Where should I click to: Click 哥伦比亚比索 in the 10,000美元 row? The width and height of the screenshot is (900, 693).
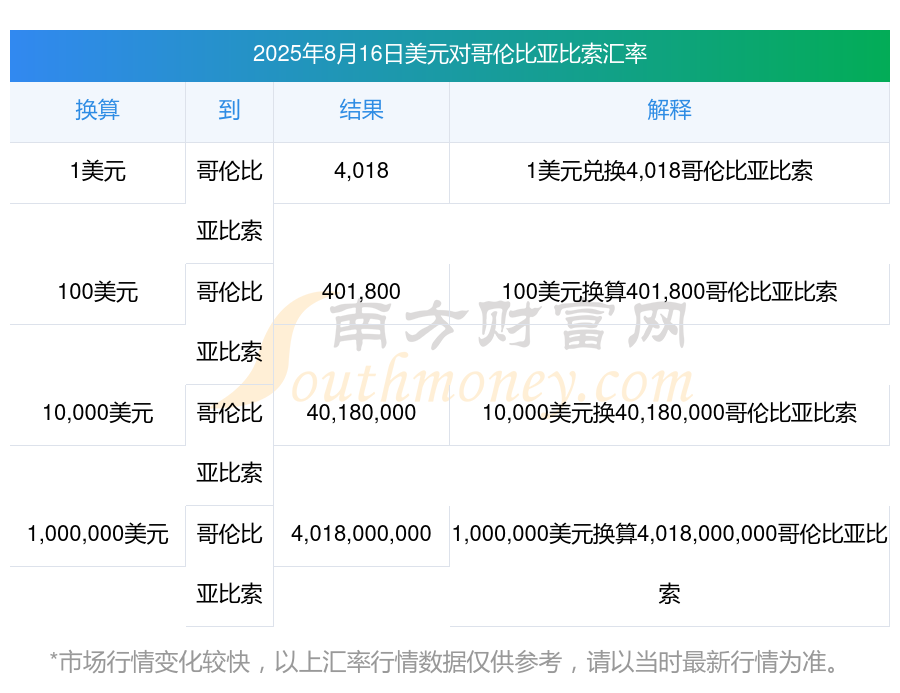(x=229, y=443)
